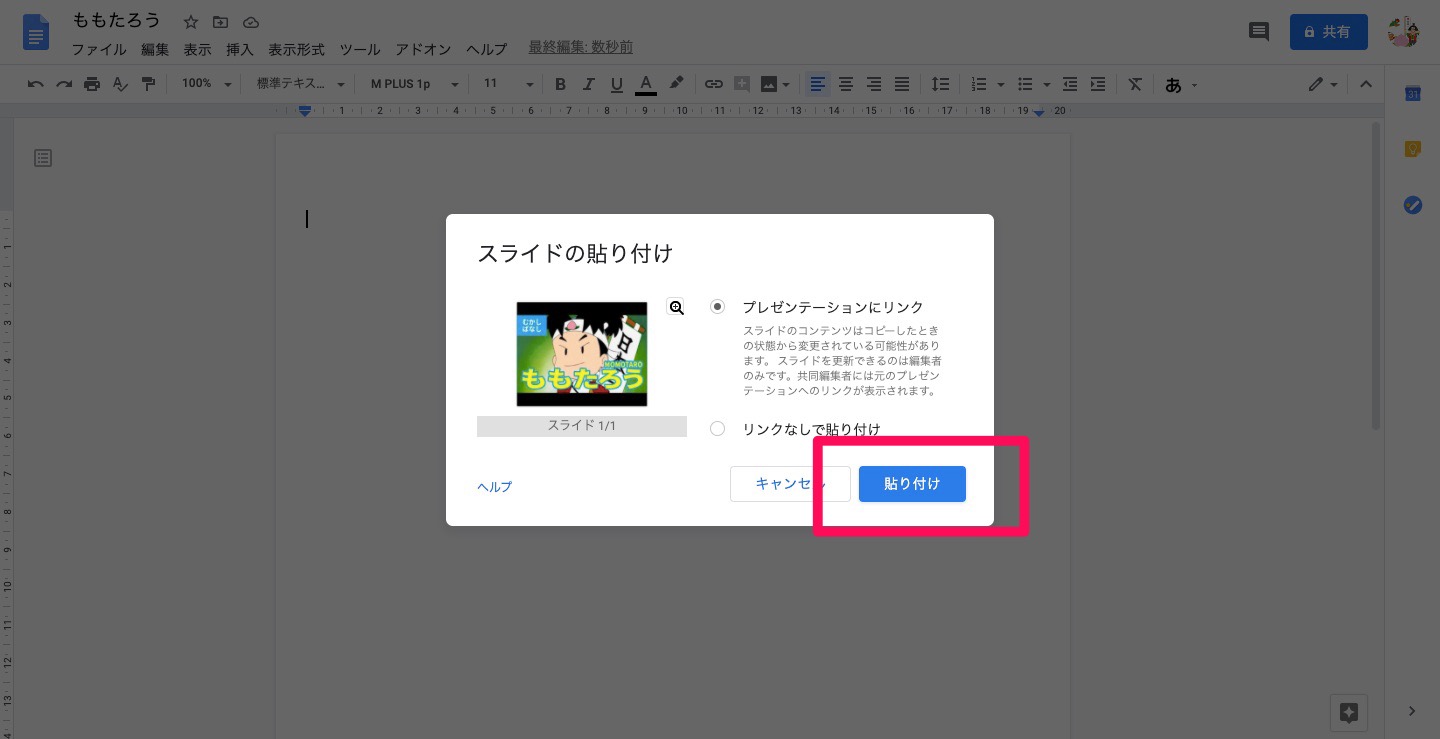Clear formatting with the Tx icon
Viewport: 1440px width, 739px height.
1135,84
